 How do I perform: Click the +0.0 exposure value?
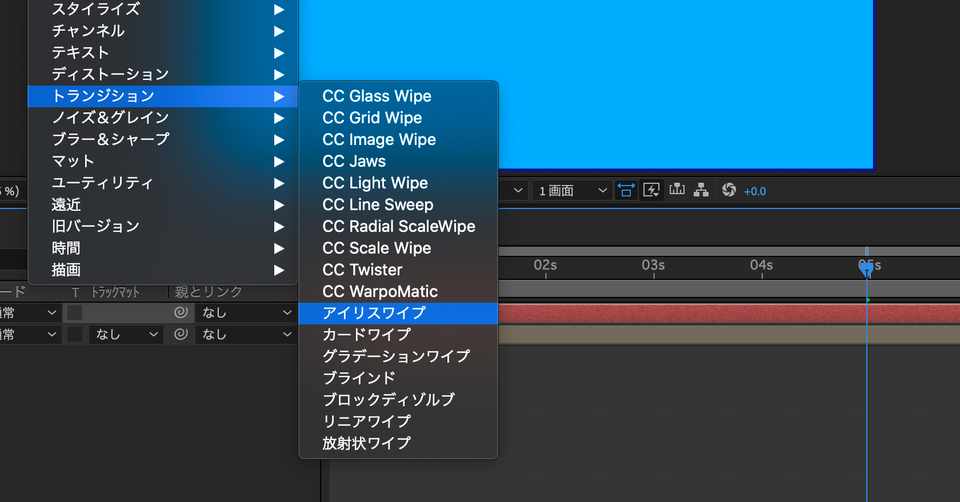click(x=755, y=192)
